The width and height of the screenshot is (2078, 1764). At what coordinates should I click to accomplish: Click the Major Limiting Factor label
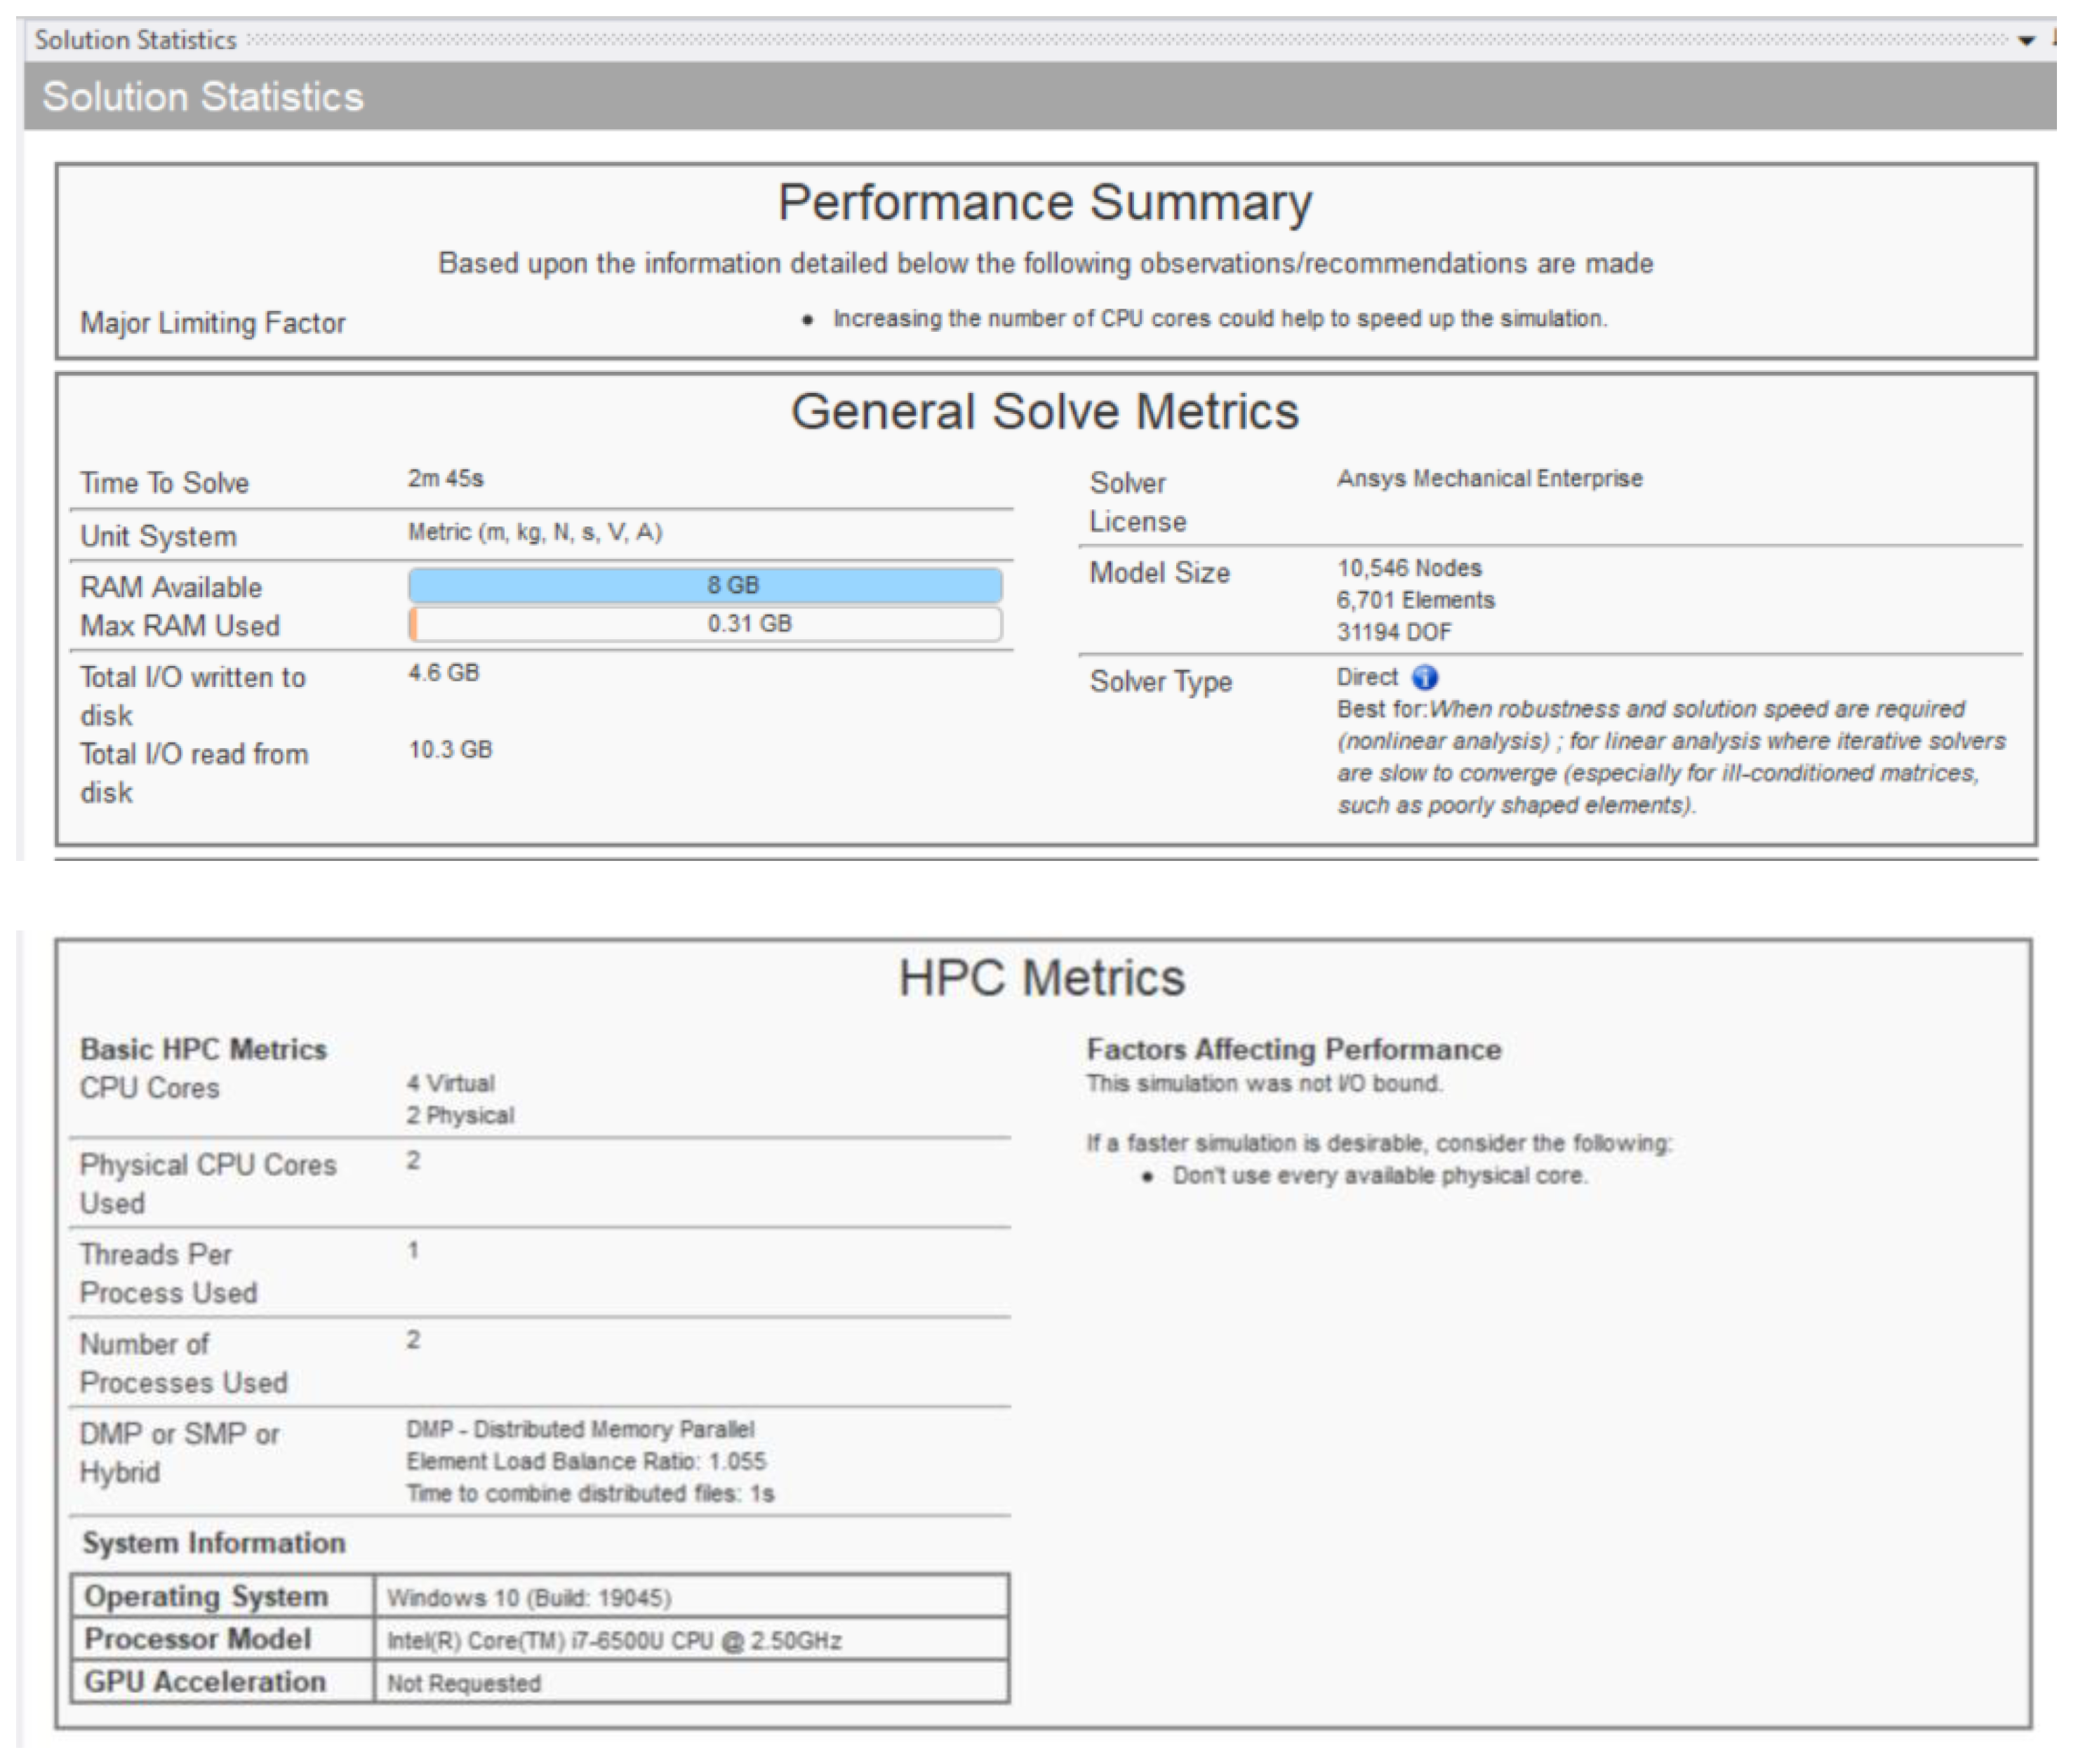[212, 323]
